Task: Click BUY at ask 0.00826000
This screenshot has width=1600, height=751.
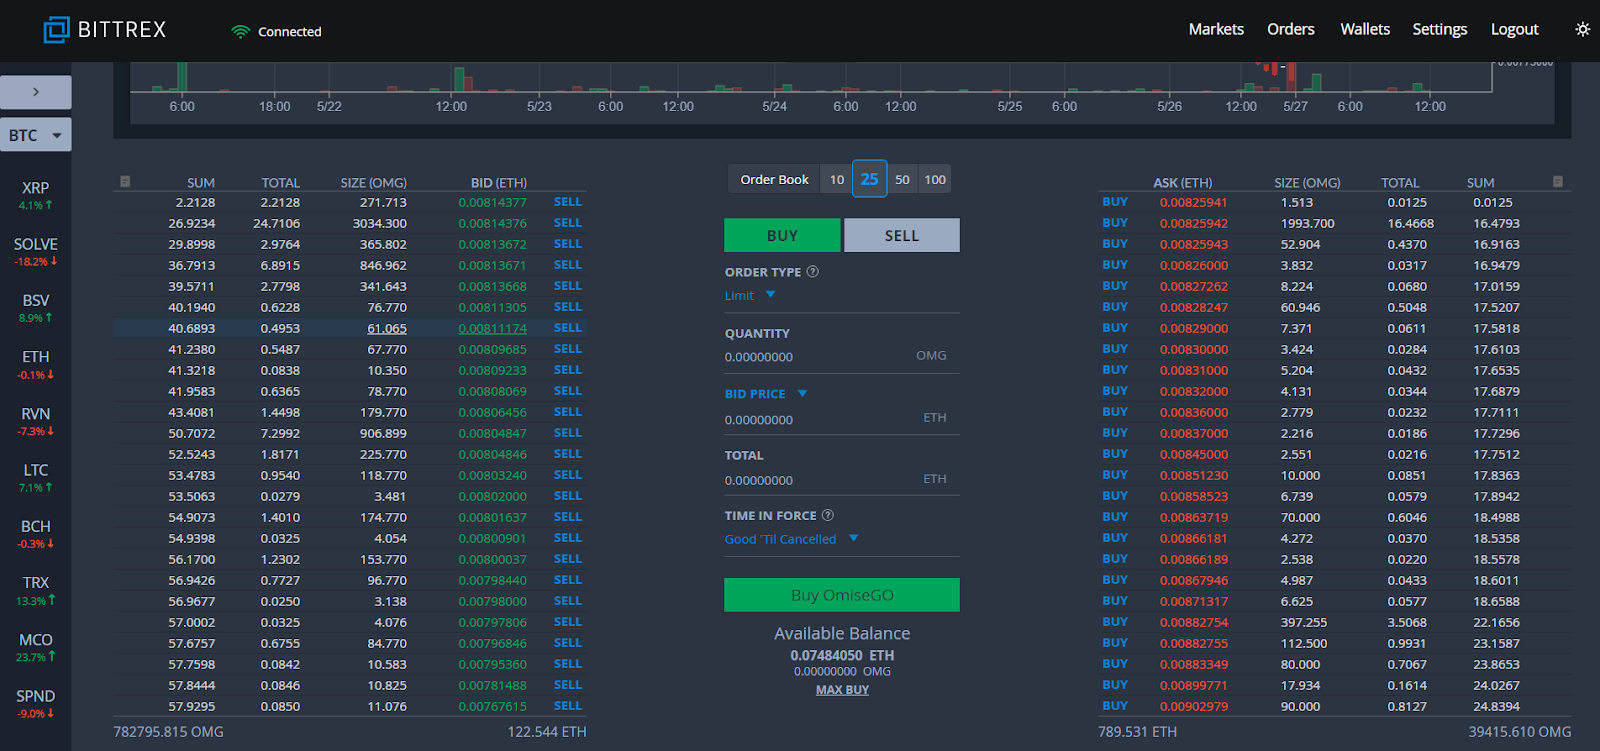Action: (x=1115, y=265)
